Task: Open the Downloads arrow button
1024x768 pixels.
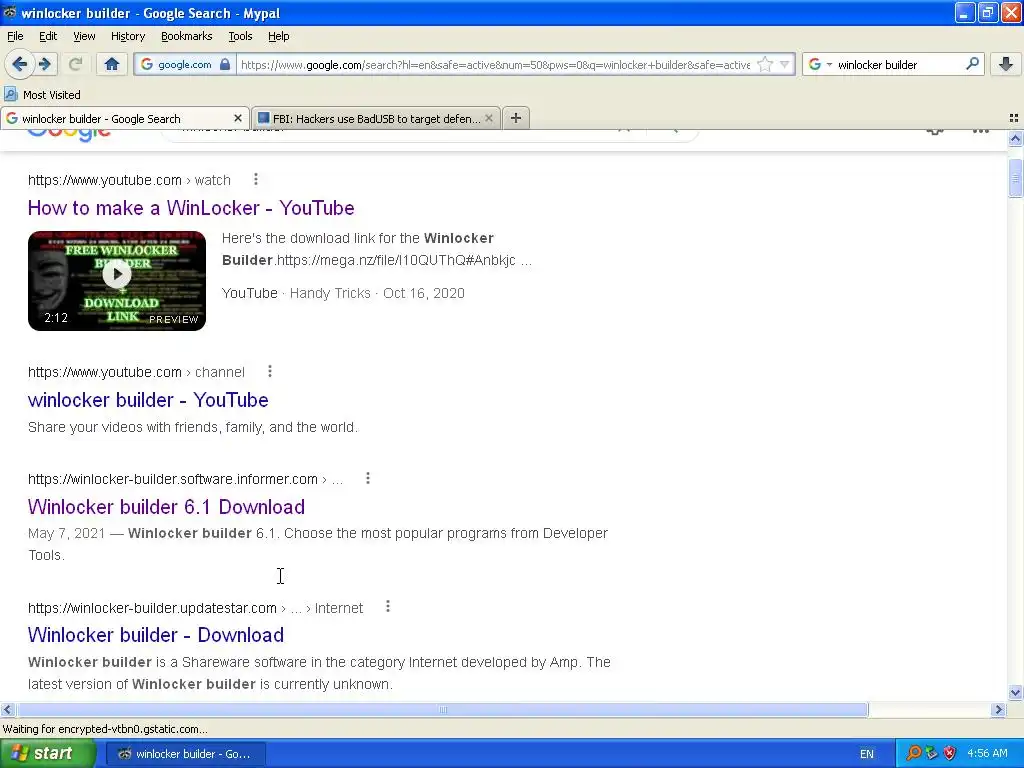Action: tap(1006, 64)
